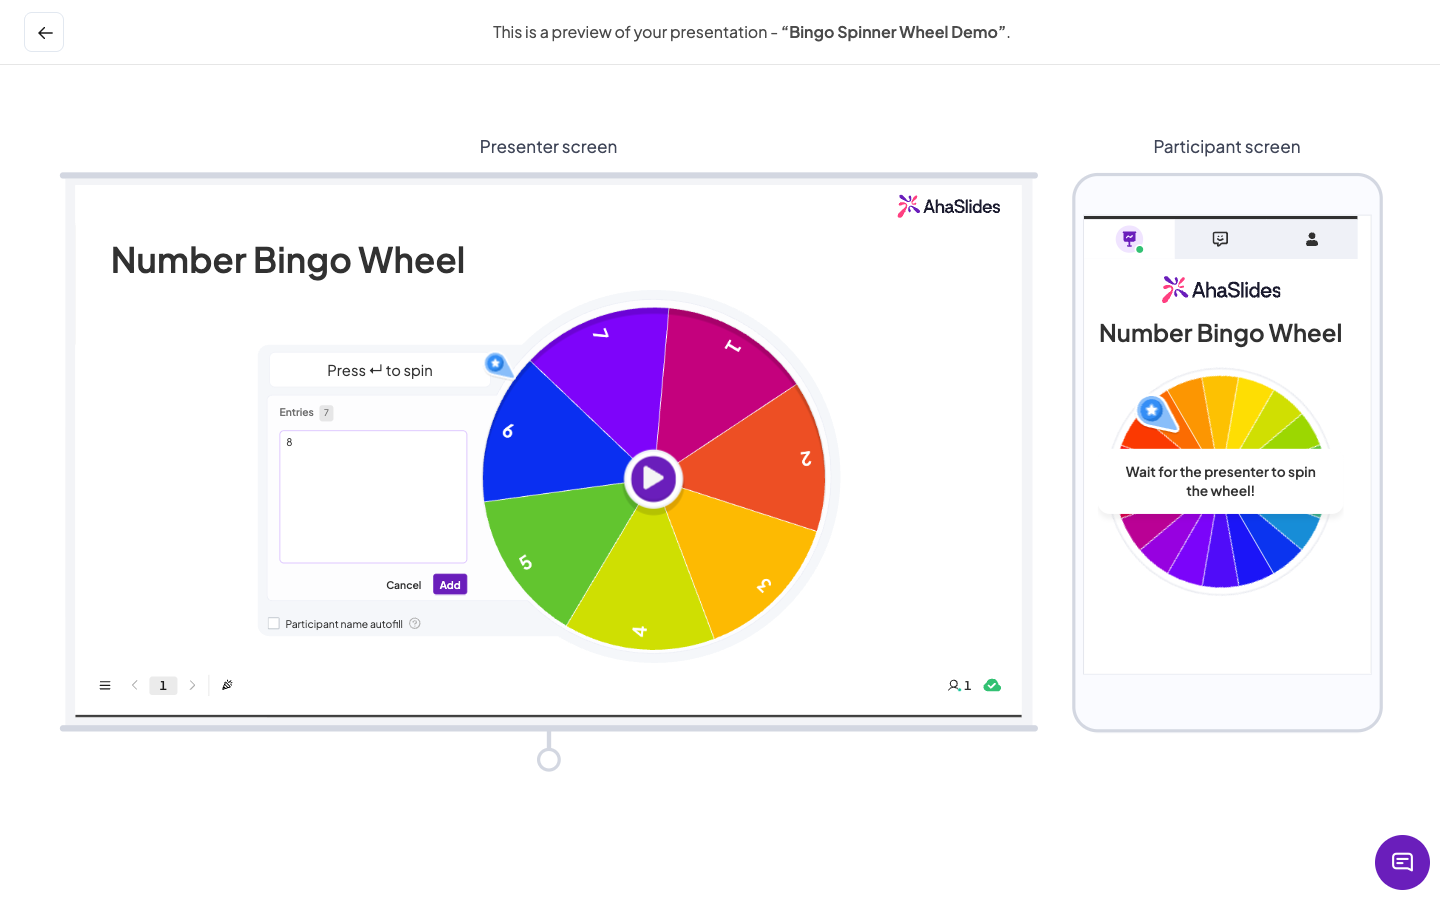The image size is (1440, 900).
Task: Click the AhaSlides logo on presenter screen
Action: pos(949,206)
